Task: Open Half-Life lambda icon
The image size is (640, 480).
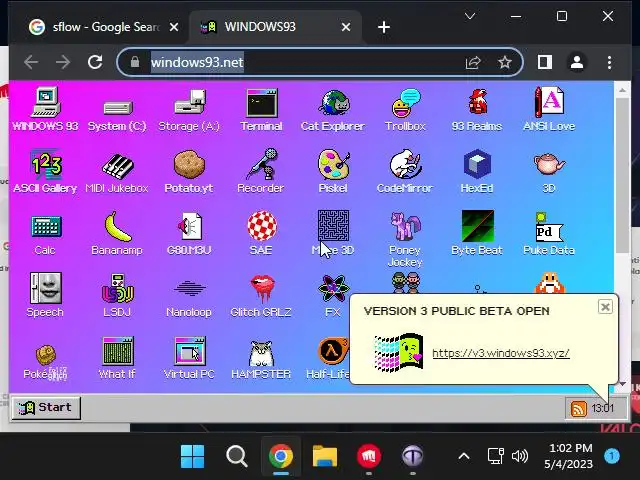Action: 333,351
